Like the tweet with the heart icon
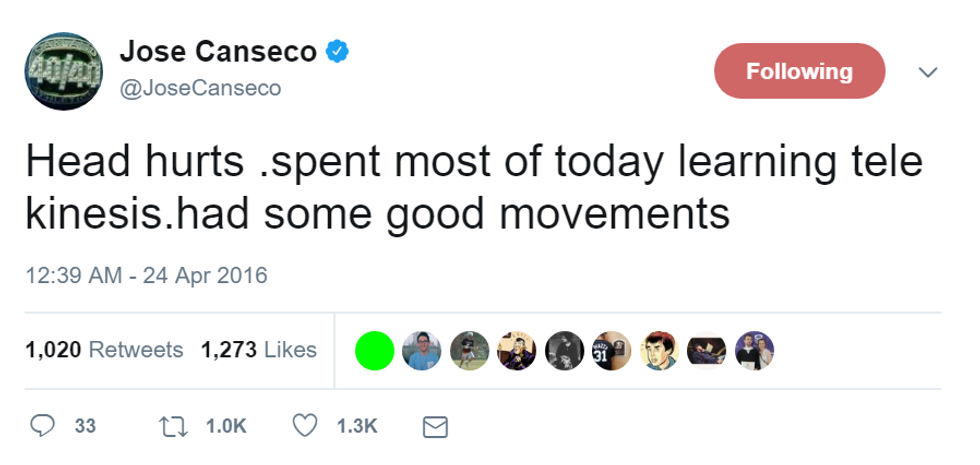The width and height of the screenshot is (980, 465). (x=304, y=426)
